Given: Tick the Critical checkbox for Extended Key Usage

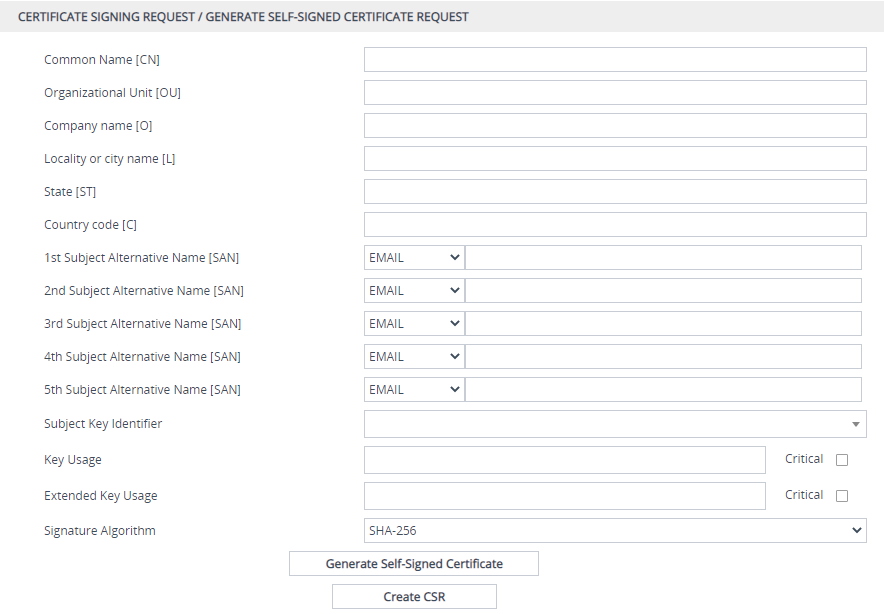Looking at the screenshot, I should (x=842, y=496).
